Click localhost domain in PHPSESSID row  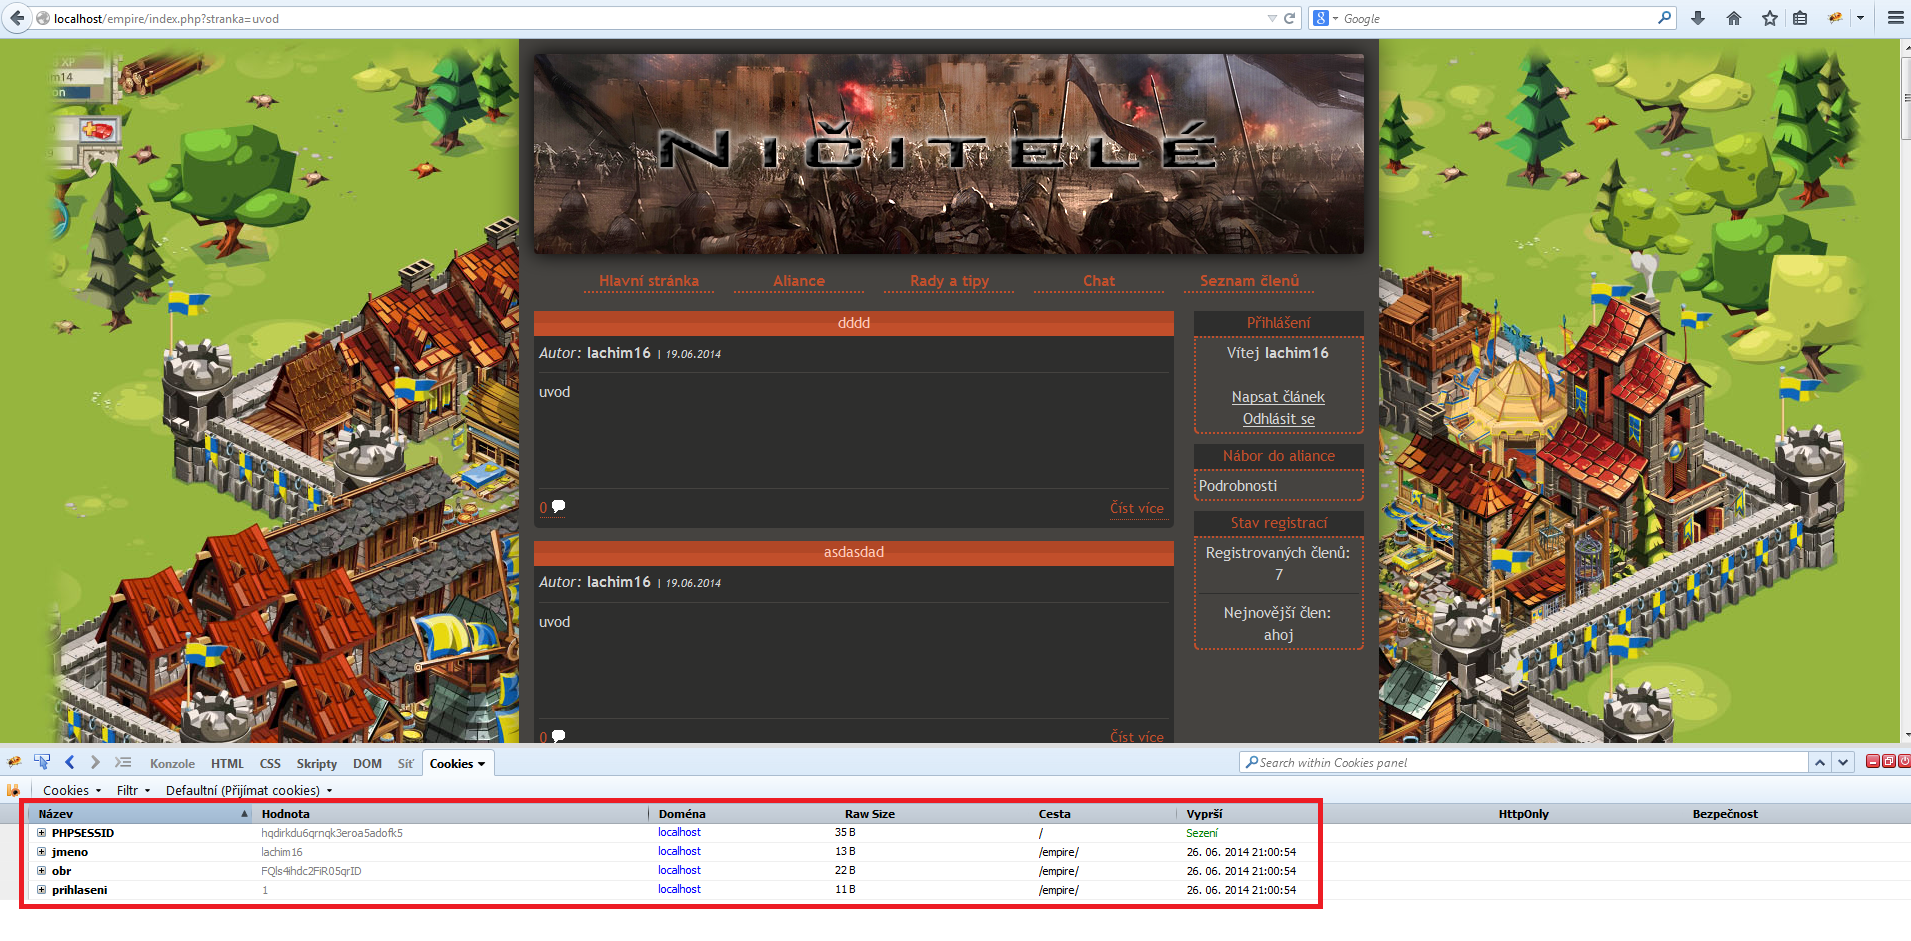pyautogui.click(x=679, y=832)
